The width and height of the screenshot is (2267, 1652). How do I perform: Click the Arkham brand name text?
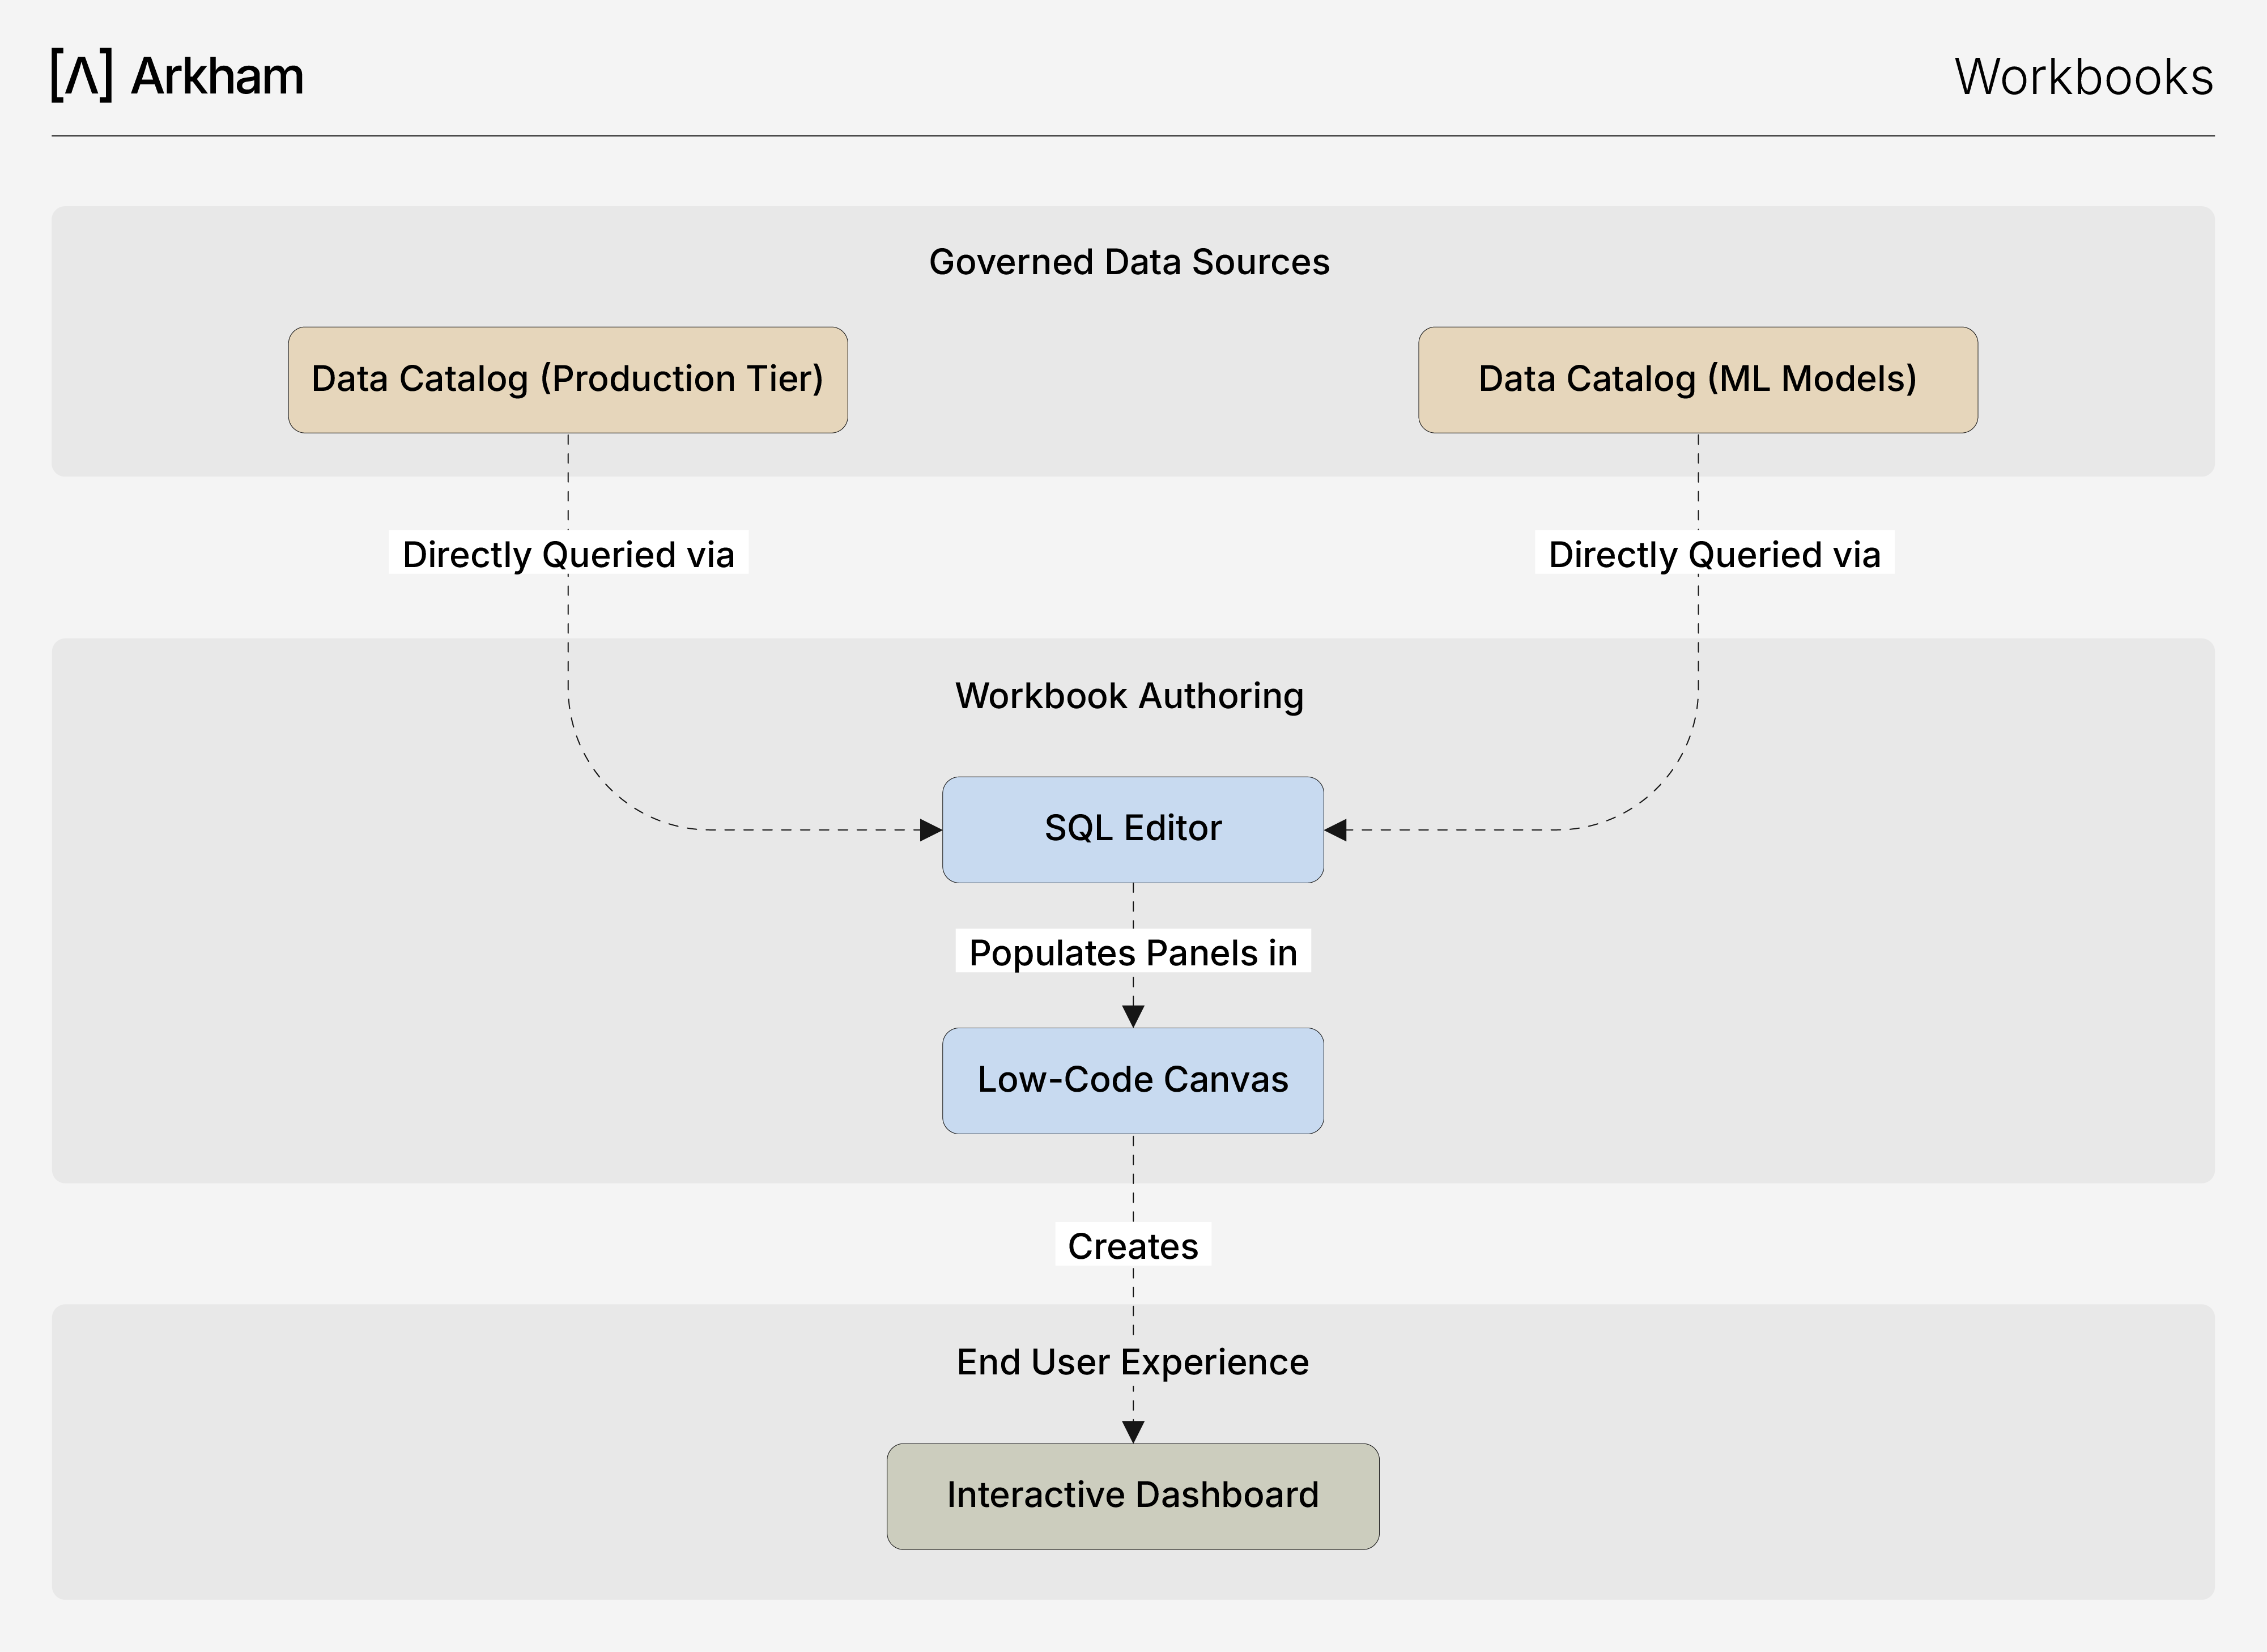coord(218,76)
